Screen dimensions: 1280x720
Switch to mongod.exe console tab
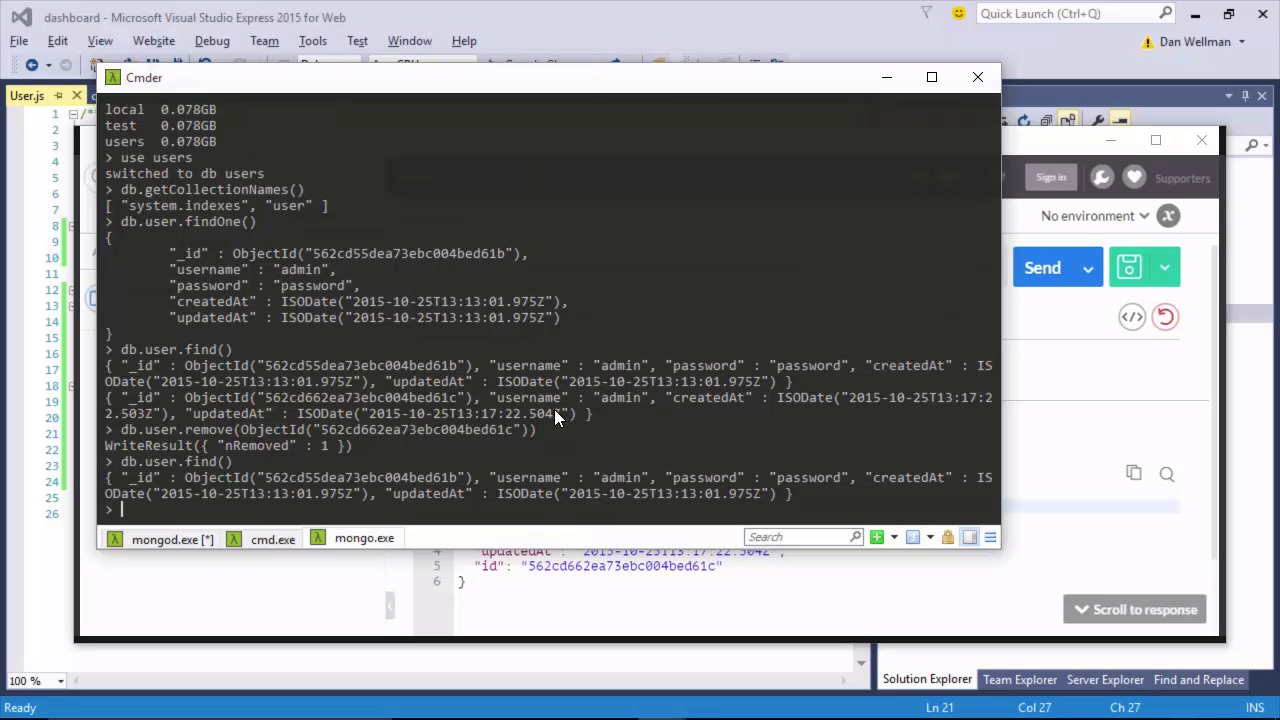(161, 539)
